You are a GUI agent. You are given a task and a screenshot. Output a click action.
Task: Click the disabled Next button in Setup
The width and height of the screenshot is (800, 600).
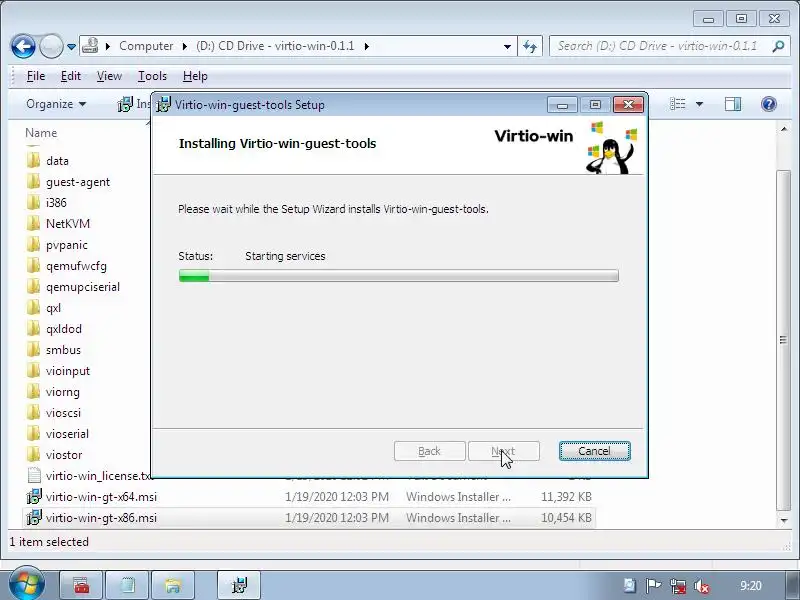tap(504, 451)
